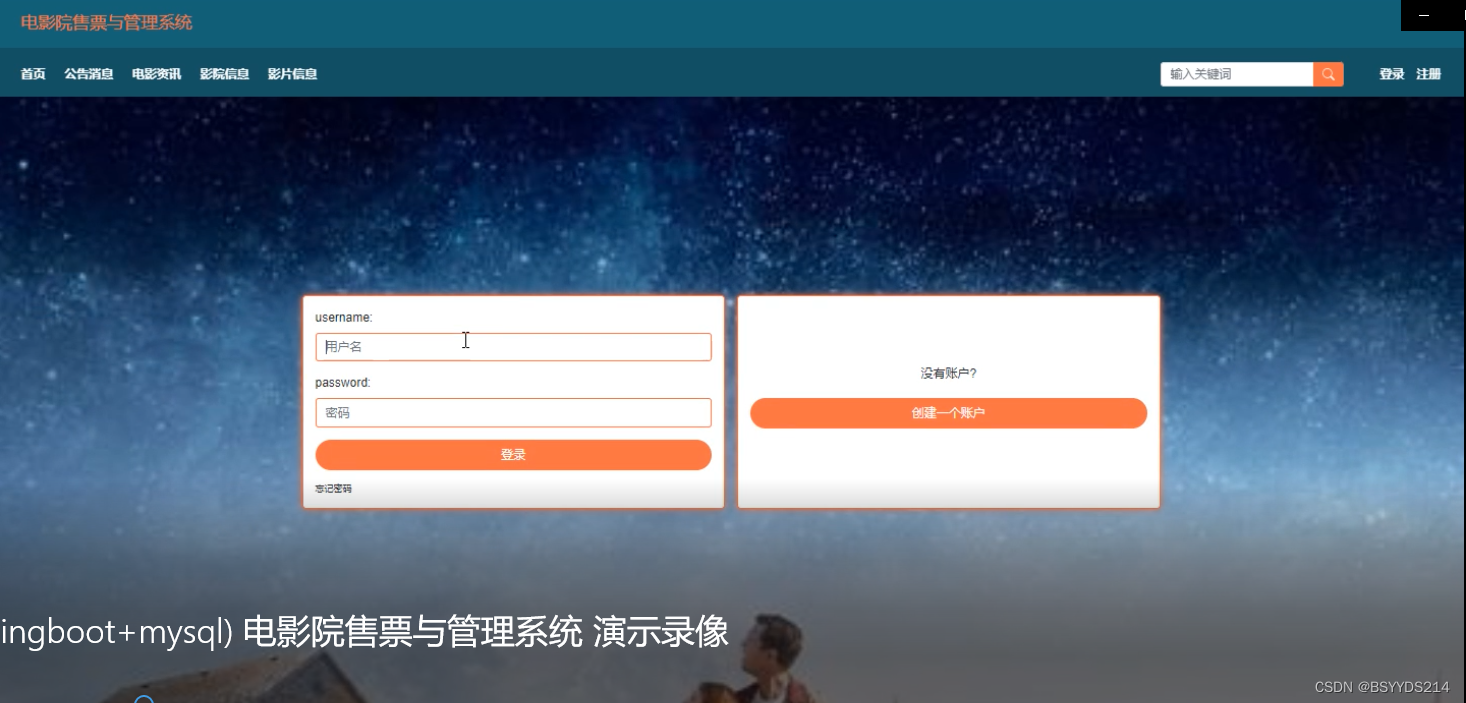Go to the 公告消息 announcements page

point(88,74)
